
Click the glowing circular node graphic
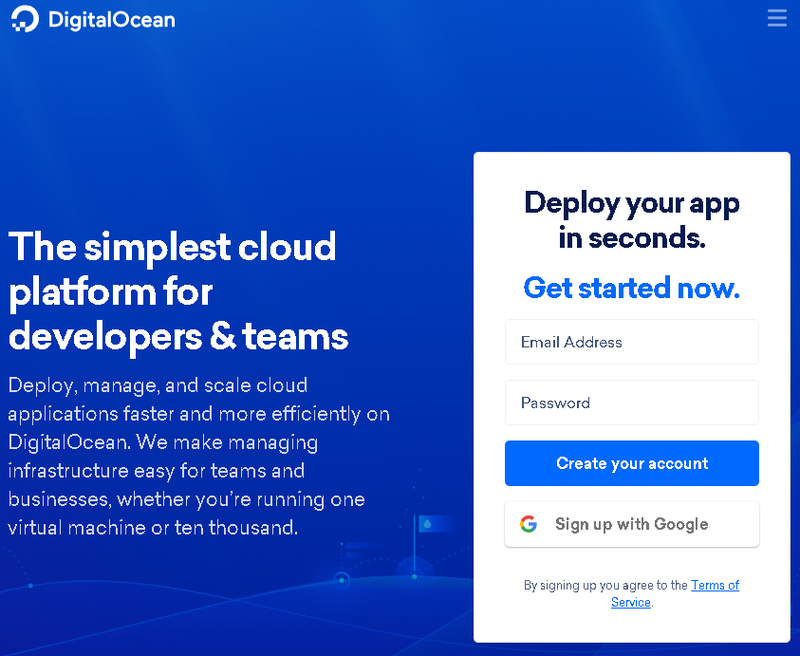[x=341, y=578]
